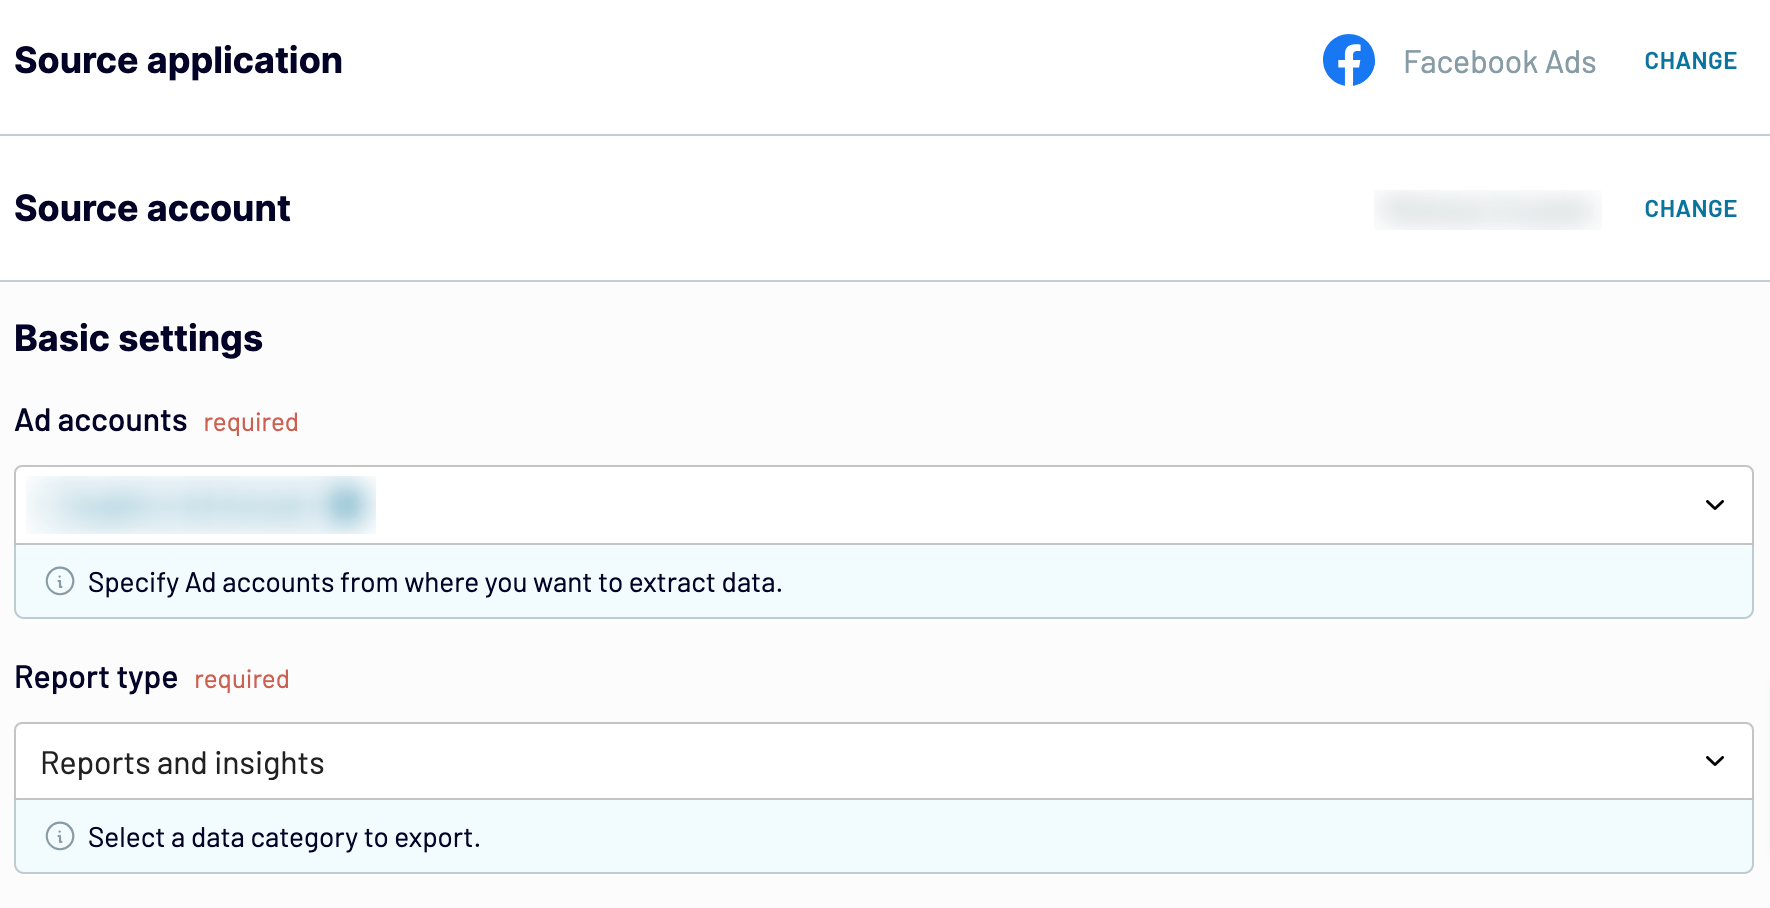
Task: Click the 'Specify Ad accounts' hint text
Action: [x=435, y=582]
